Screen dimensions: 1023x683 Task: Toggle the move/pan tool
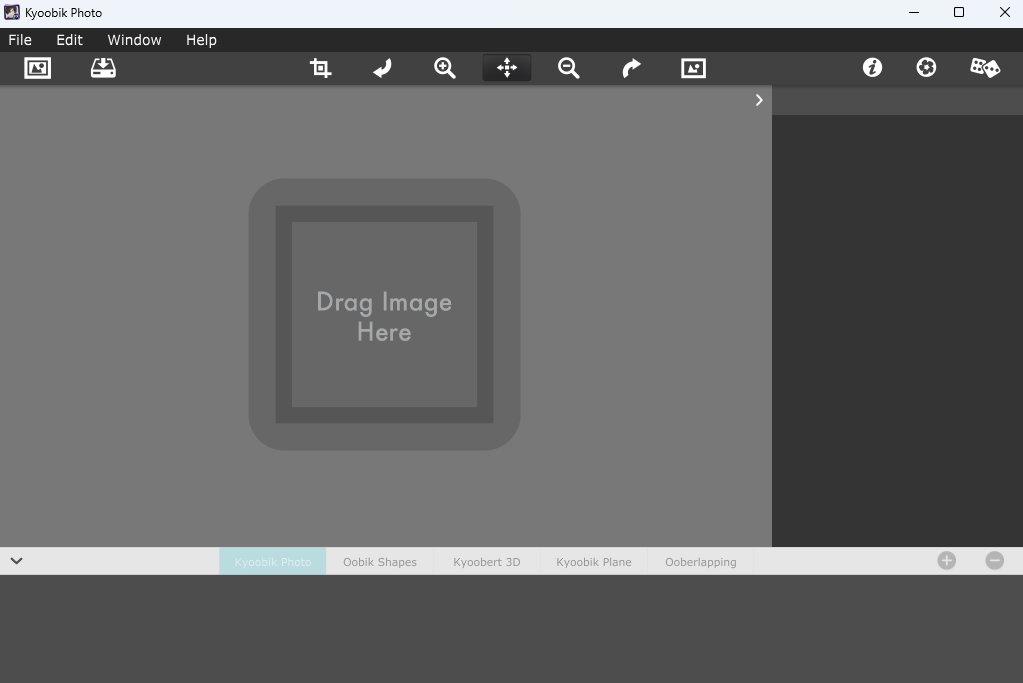tap(507, 68)
